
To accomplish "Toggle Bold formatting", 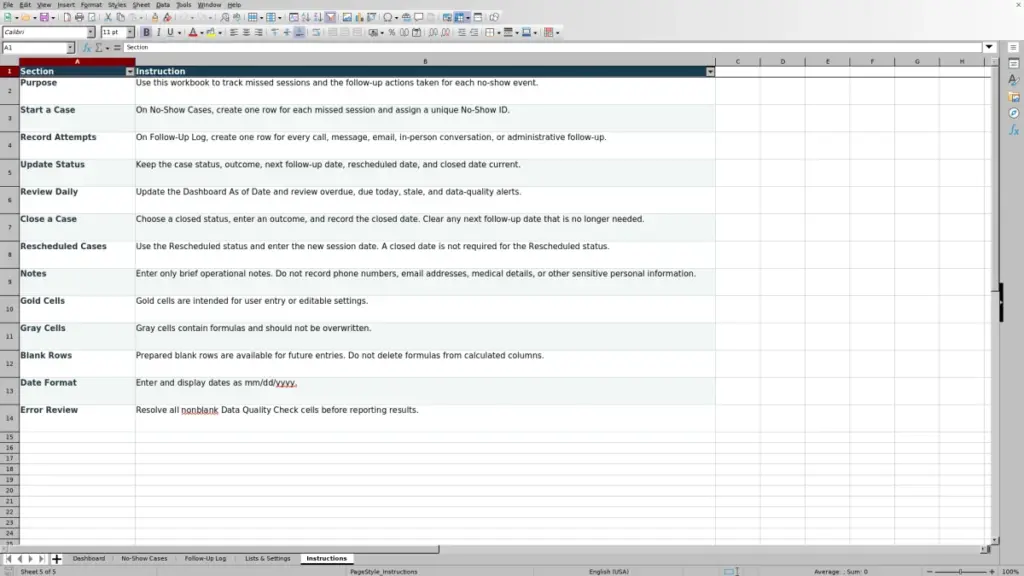I will [146, 33].
